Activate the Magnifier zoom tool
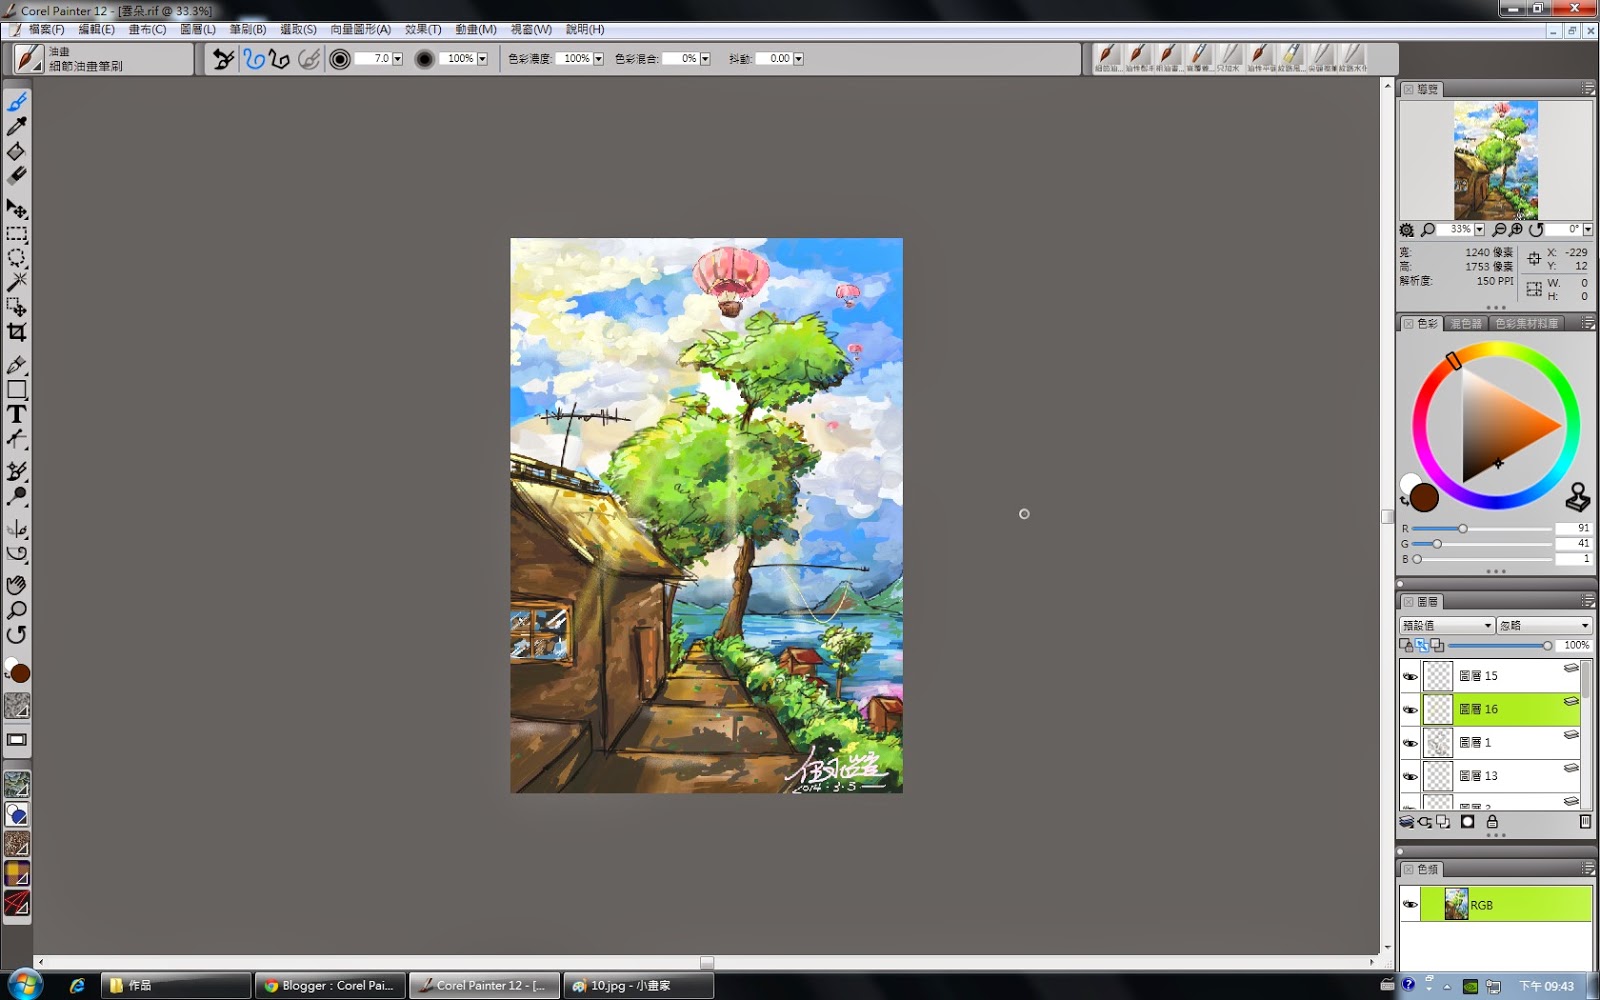The width and height of the screenshot is (1600, 1000). (x=16, y=608)
